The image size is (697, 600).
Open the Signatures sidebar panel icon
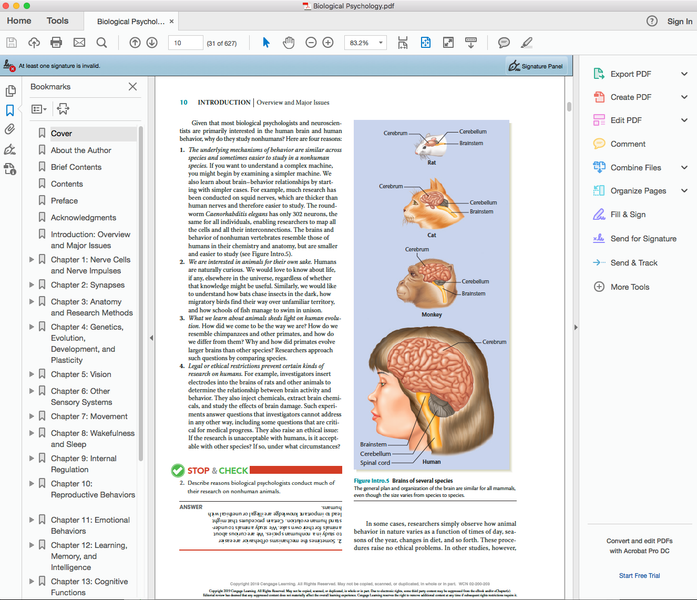(x=10, y=149)
